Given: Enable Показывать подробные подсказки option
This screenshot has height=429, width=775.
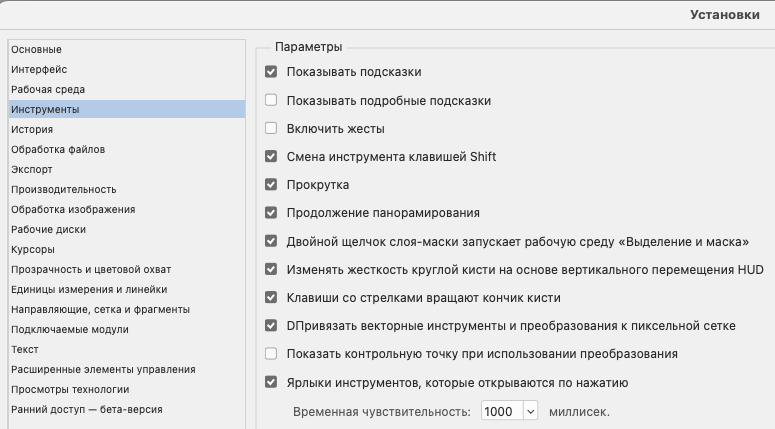Looking at the screenshot, I should tap(271, 100).
